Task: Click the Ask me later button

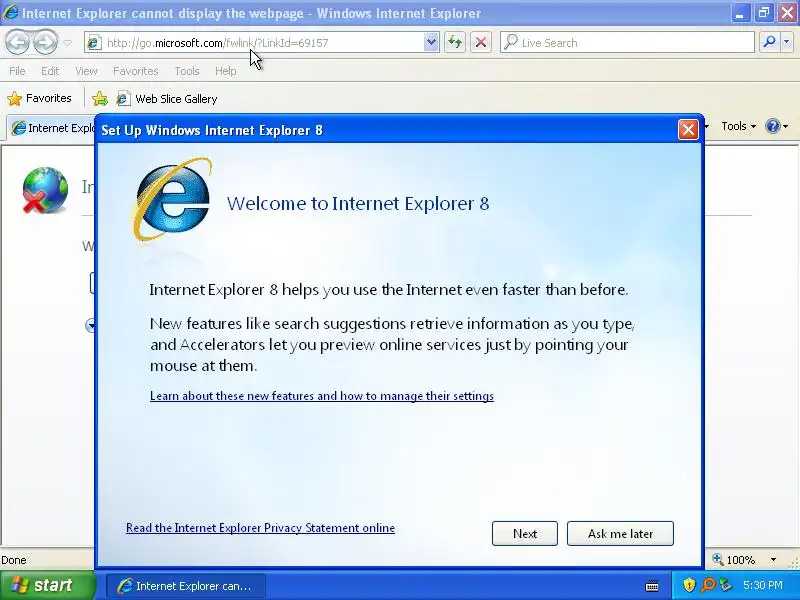Action: 620,534
